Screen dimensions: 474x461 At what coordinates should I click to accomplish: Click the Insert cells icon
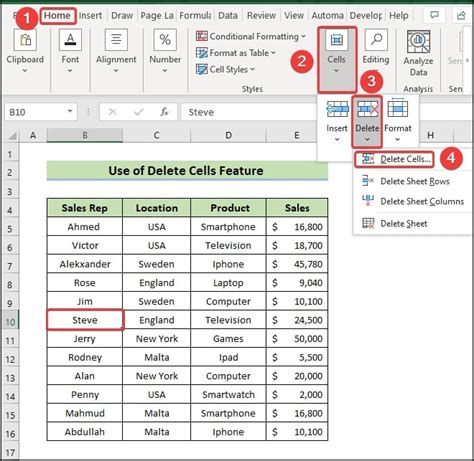click(x=337, y=109)
